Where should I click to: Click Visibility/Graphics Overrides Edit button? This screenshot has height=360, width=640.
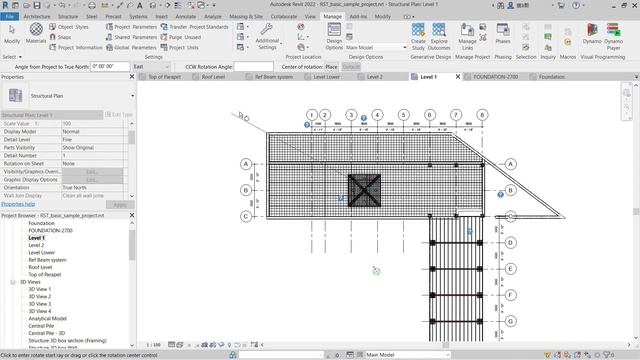[92, 172]
